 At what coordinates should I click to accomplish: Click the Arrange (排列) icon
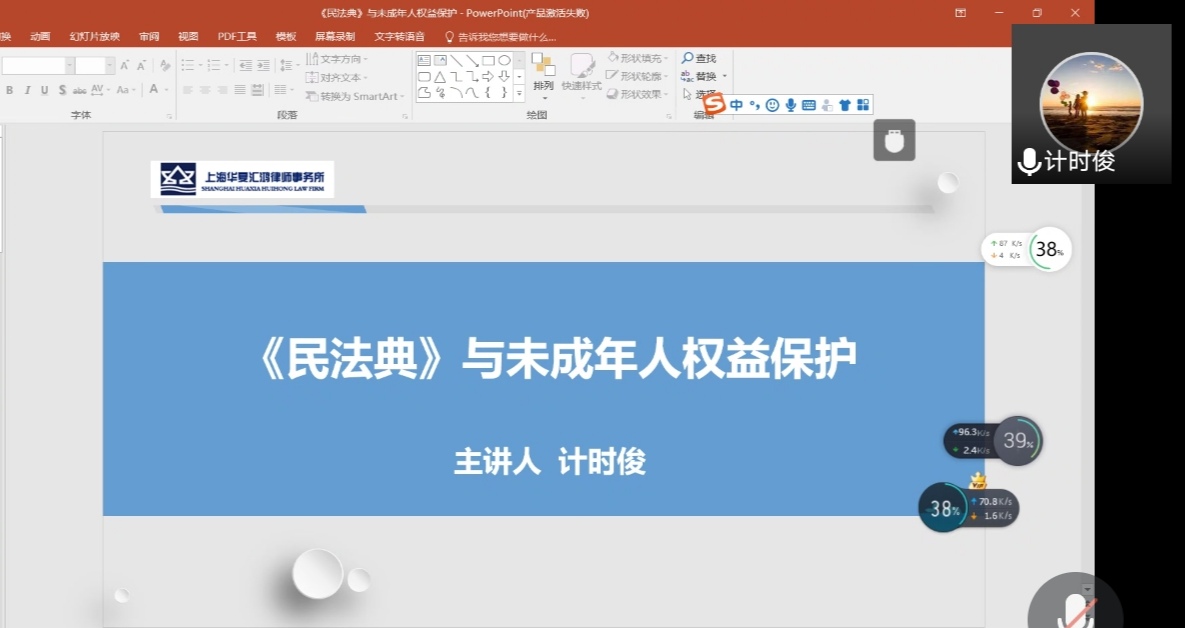(x=543, y=66)
